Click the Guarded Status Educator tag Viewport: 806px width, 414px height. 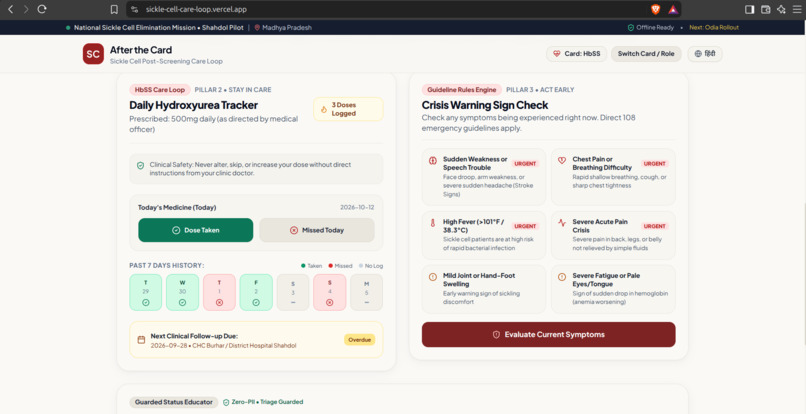tap(174, 402)
